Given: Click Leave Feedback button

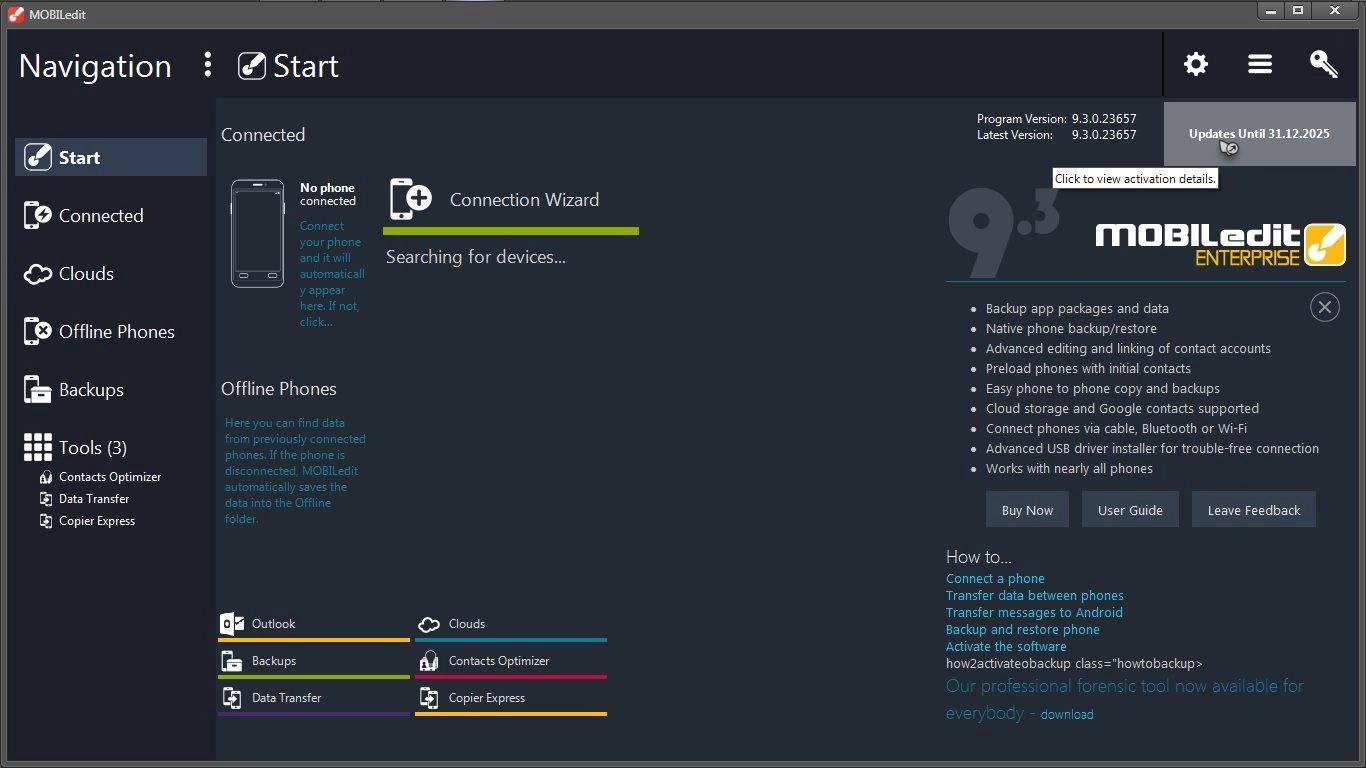Looking at the screenshot, I should coord(1254,510).
